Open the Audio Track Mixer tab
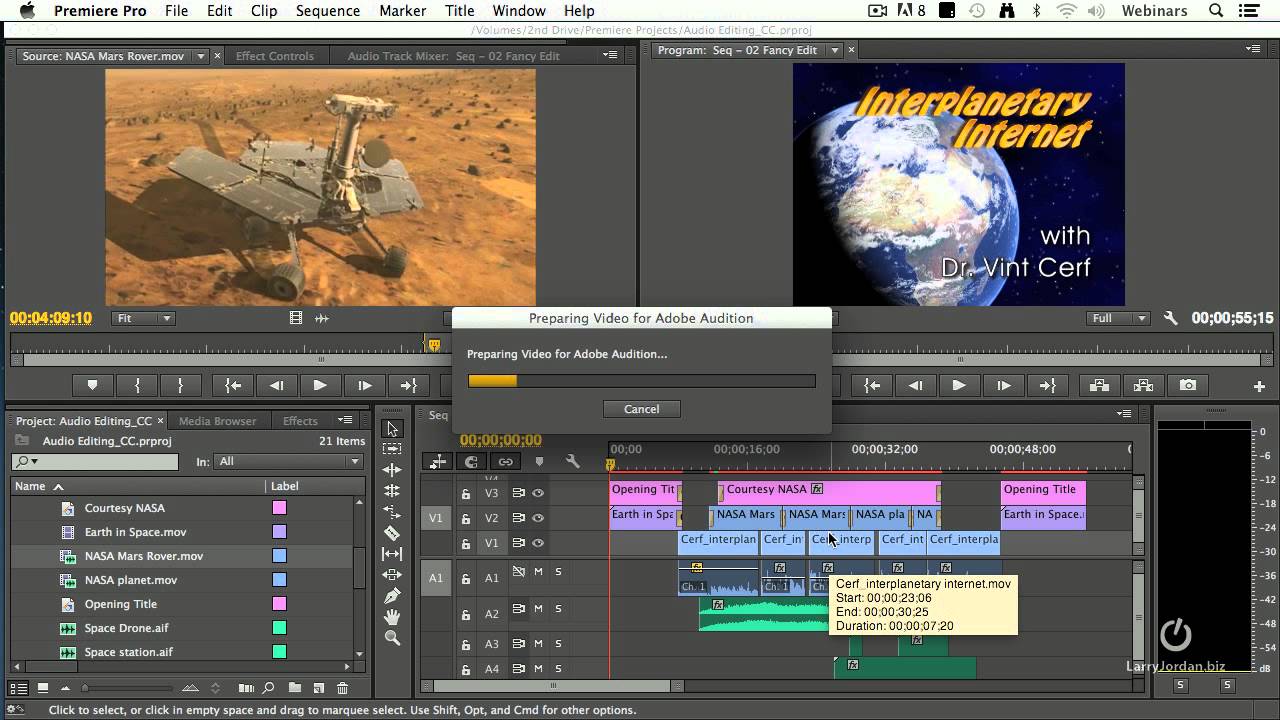The height and width of the screenshot is (720, 1280). coord(453,56)
